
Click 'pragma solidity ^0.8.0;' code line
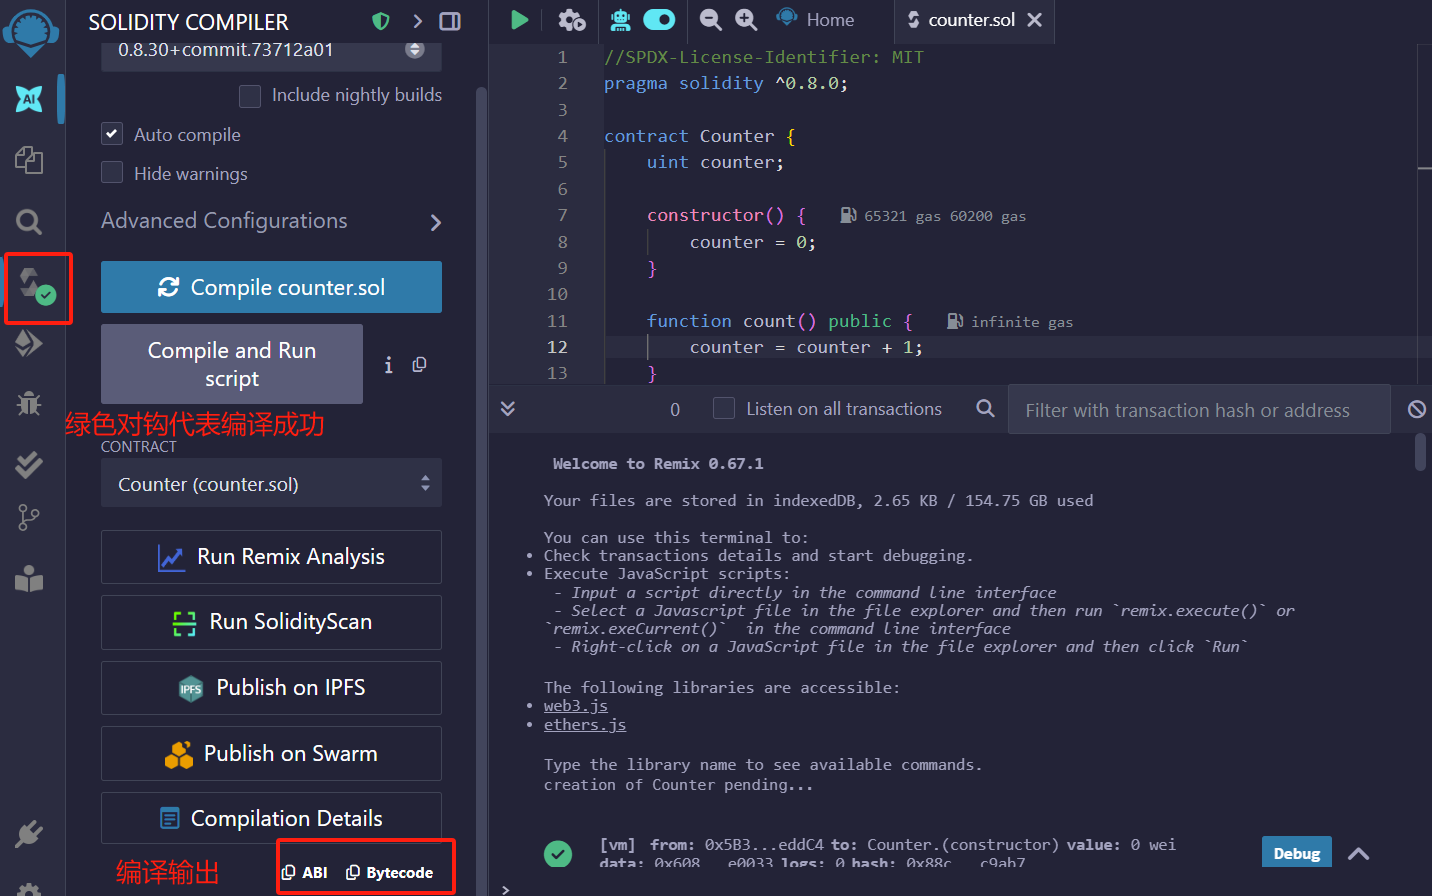tap(726, 84)
